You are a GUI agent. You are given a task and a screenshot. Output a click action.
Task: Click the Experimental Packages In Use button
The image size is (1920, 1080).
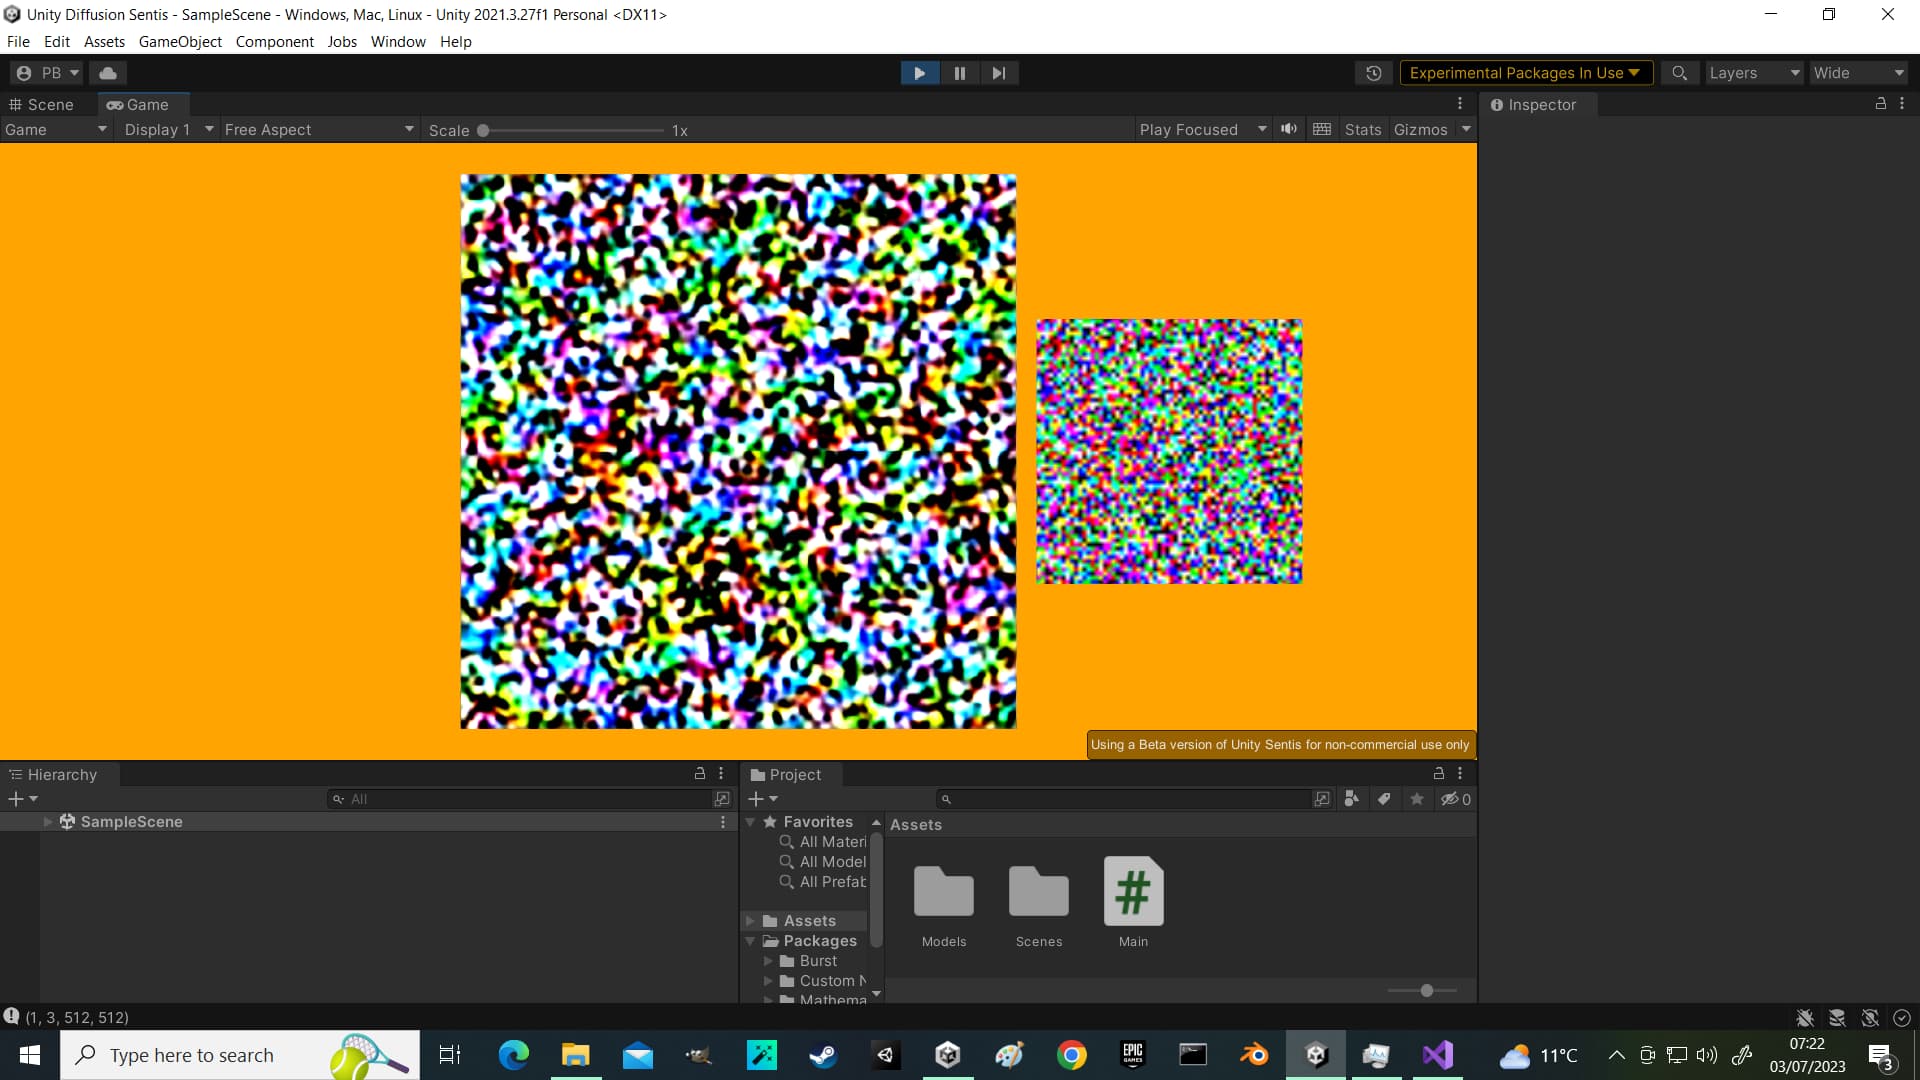pos(1526,72)
